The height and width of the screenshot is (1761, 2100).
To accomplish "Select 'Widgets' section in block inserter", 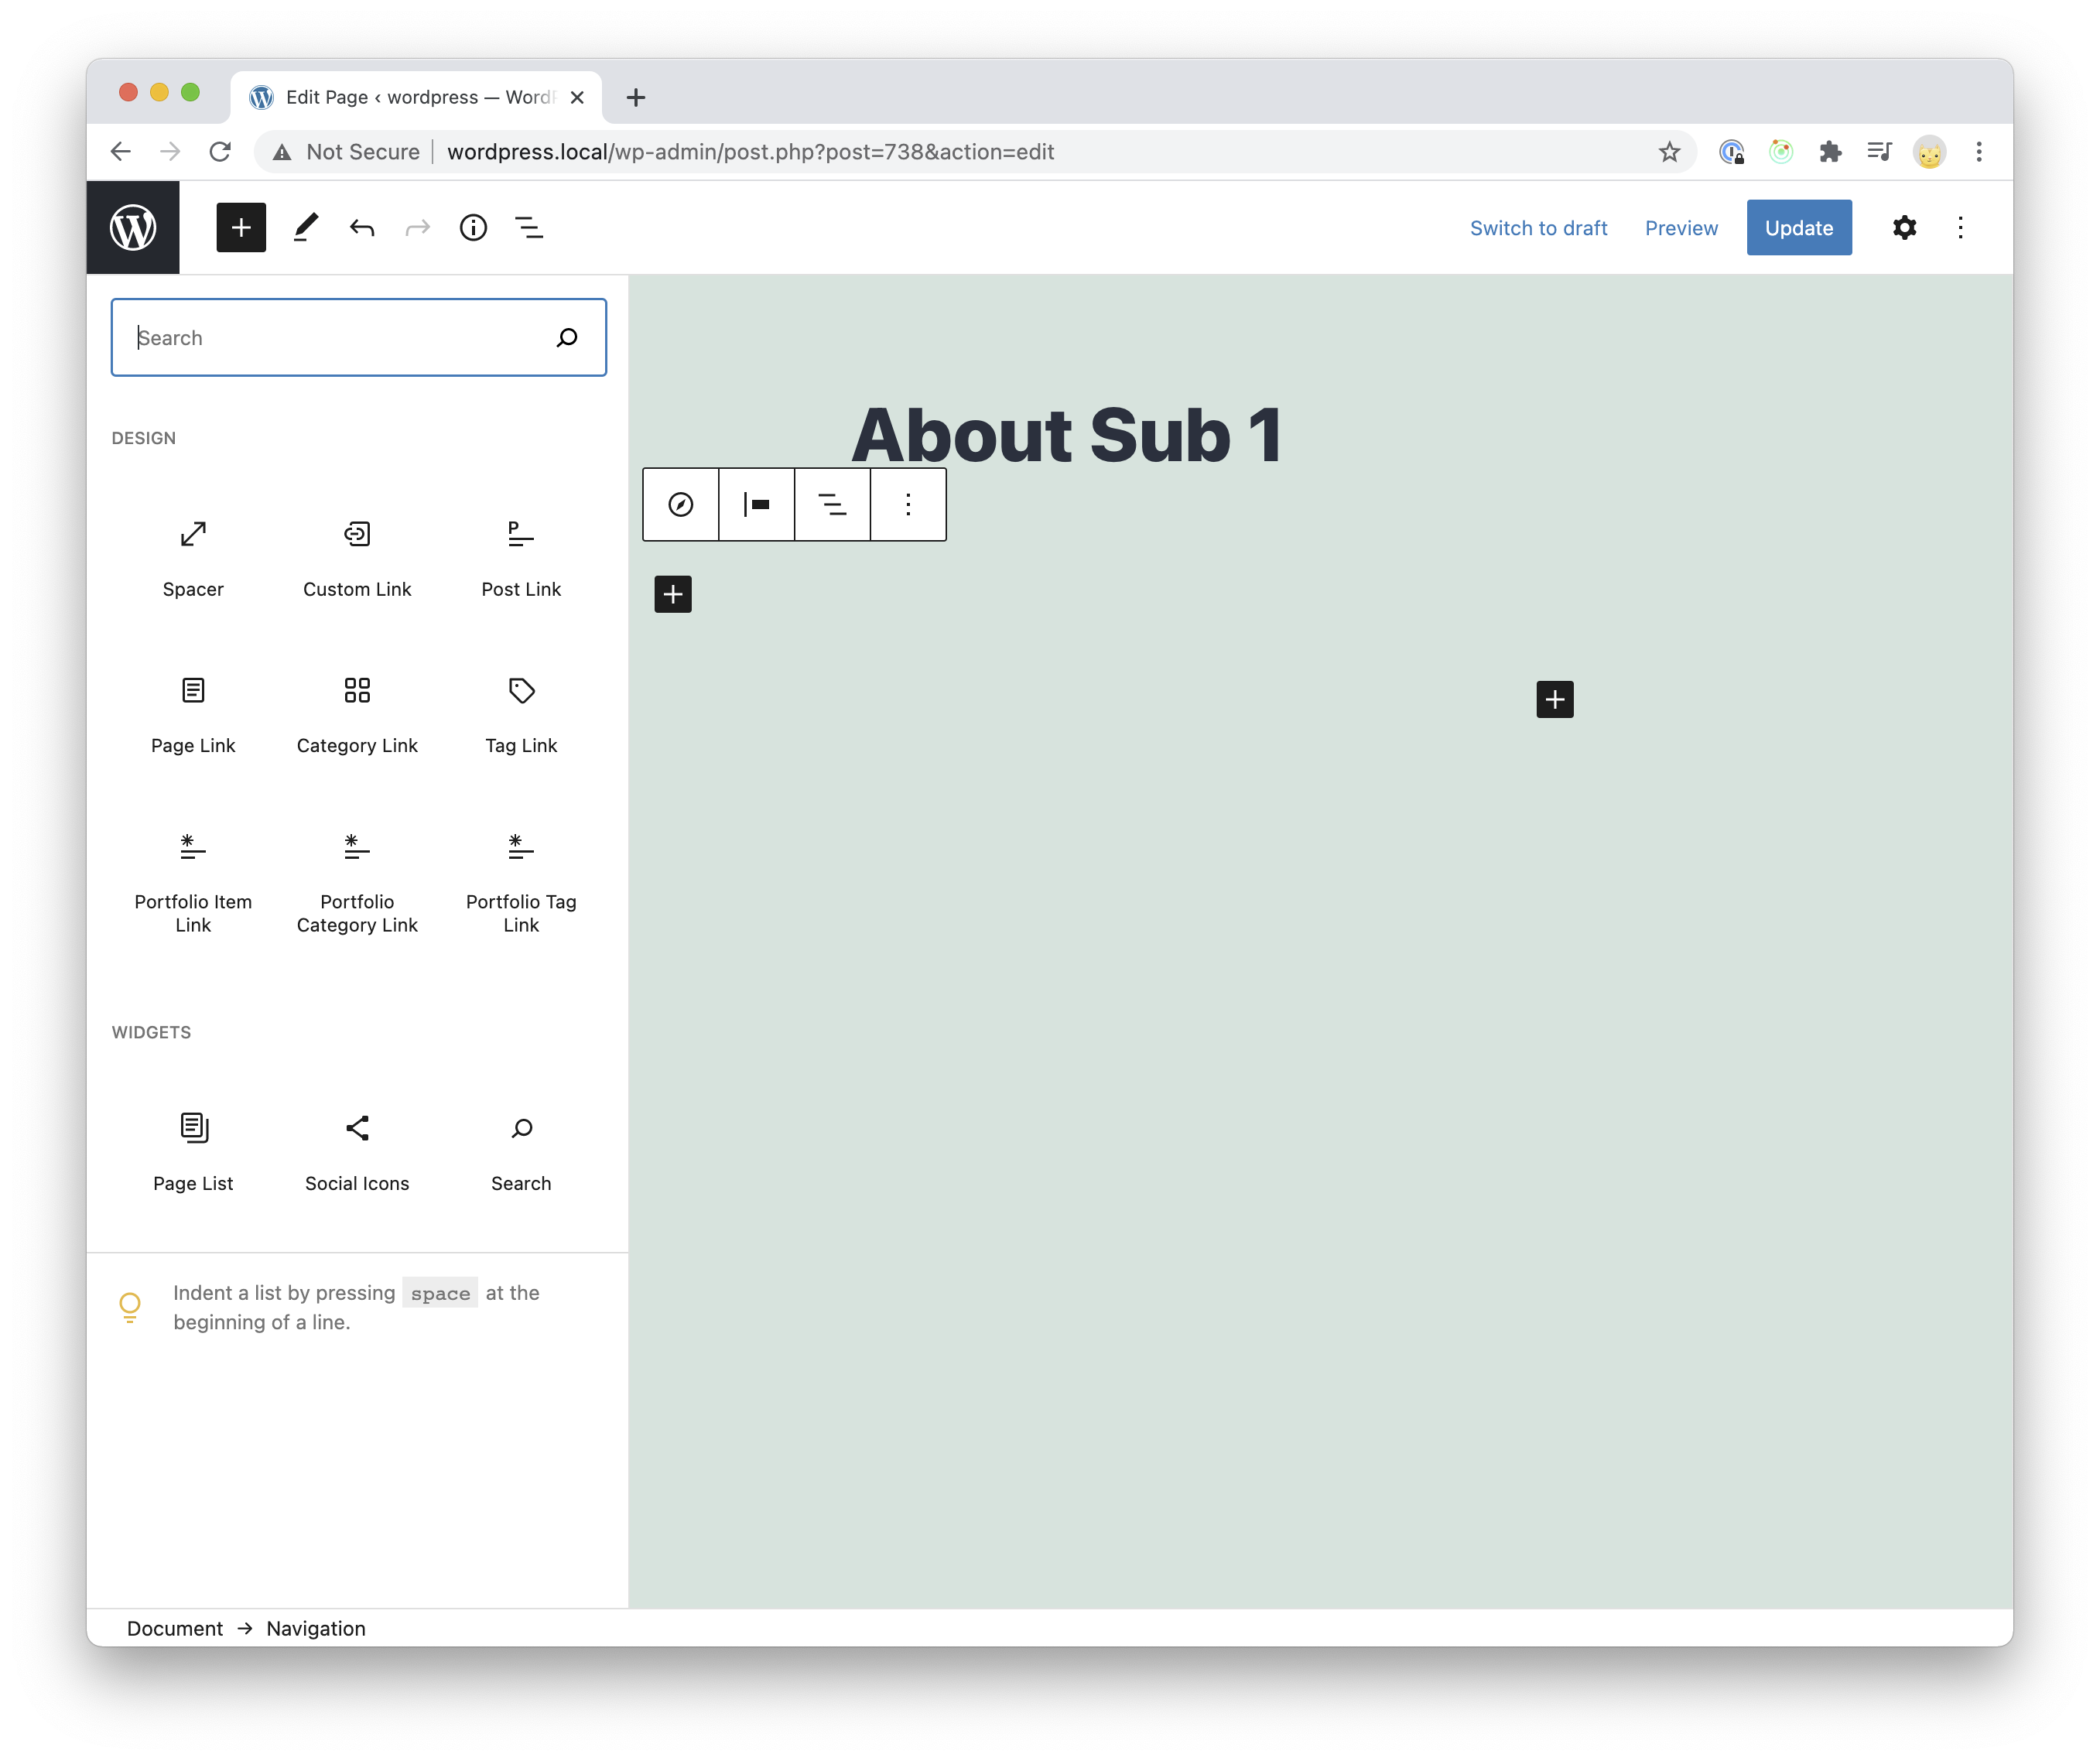I will (150, 1032).
